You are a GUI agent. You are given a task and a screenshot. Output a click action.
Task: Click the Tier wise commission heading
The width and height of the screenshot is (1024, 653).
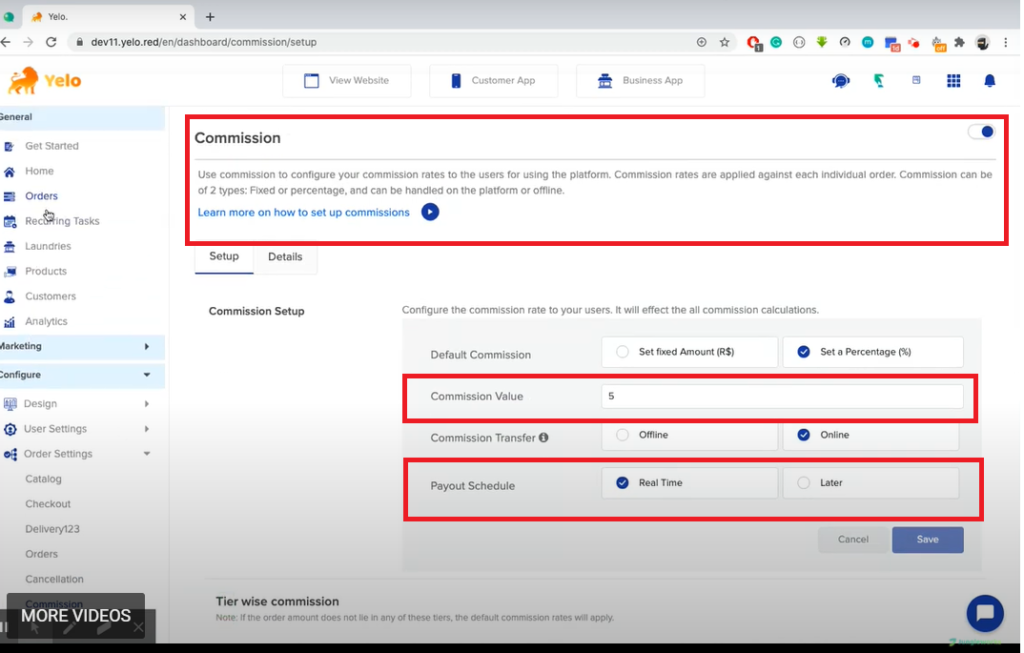point(277,601)
